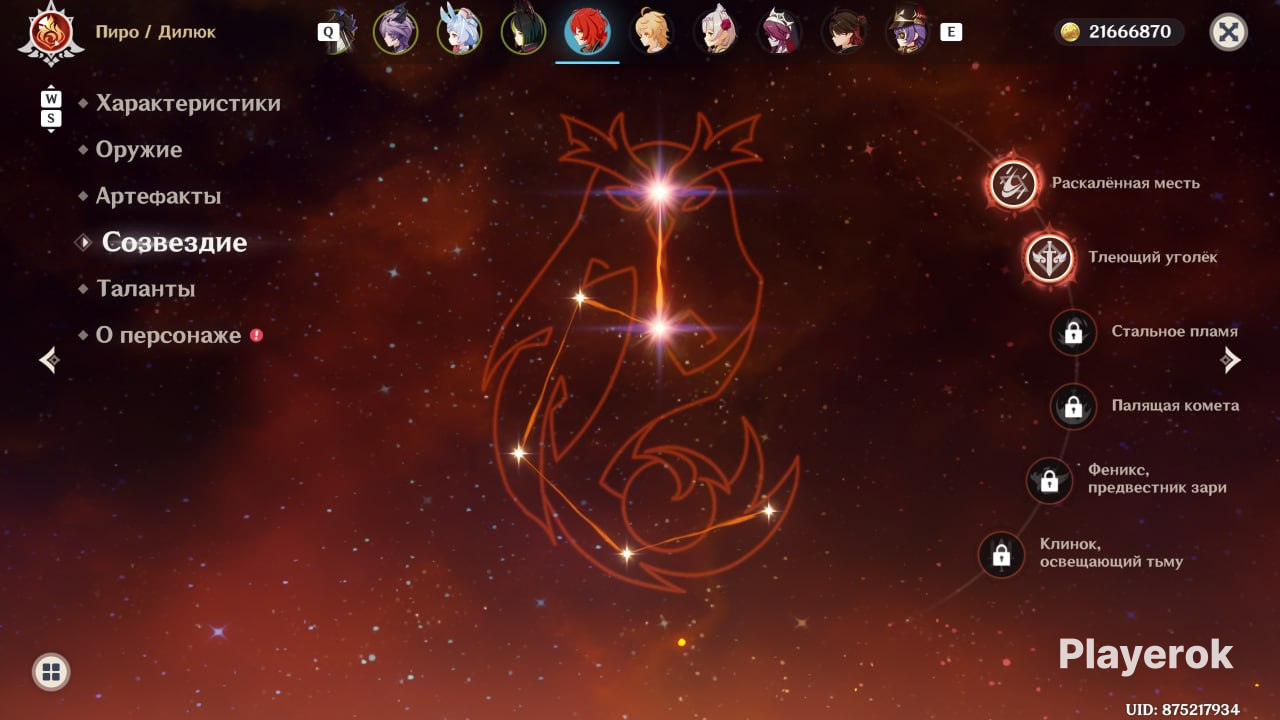The width and height of the screenshot is (1280, 720).
Task: Open the grid menu icon
Action: (51, 671)
